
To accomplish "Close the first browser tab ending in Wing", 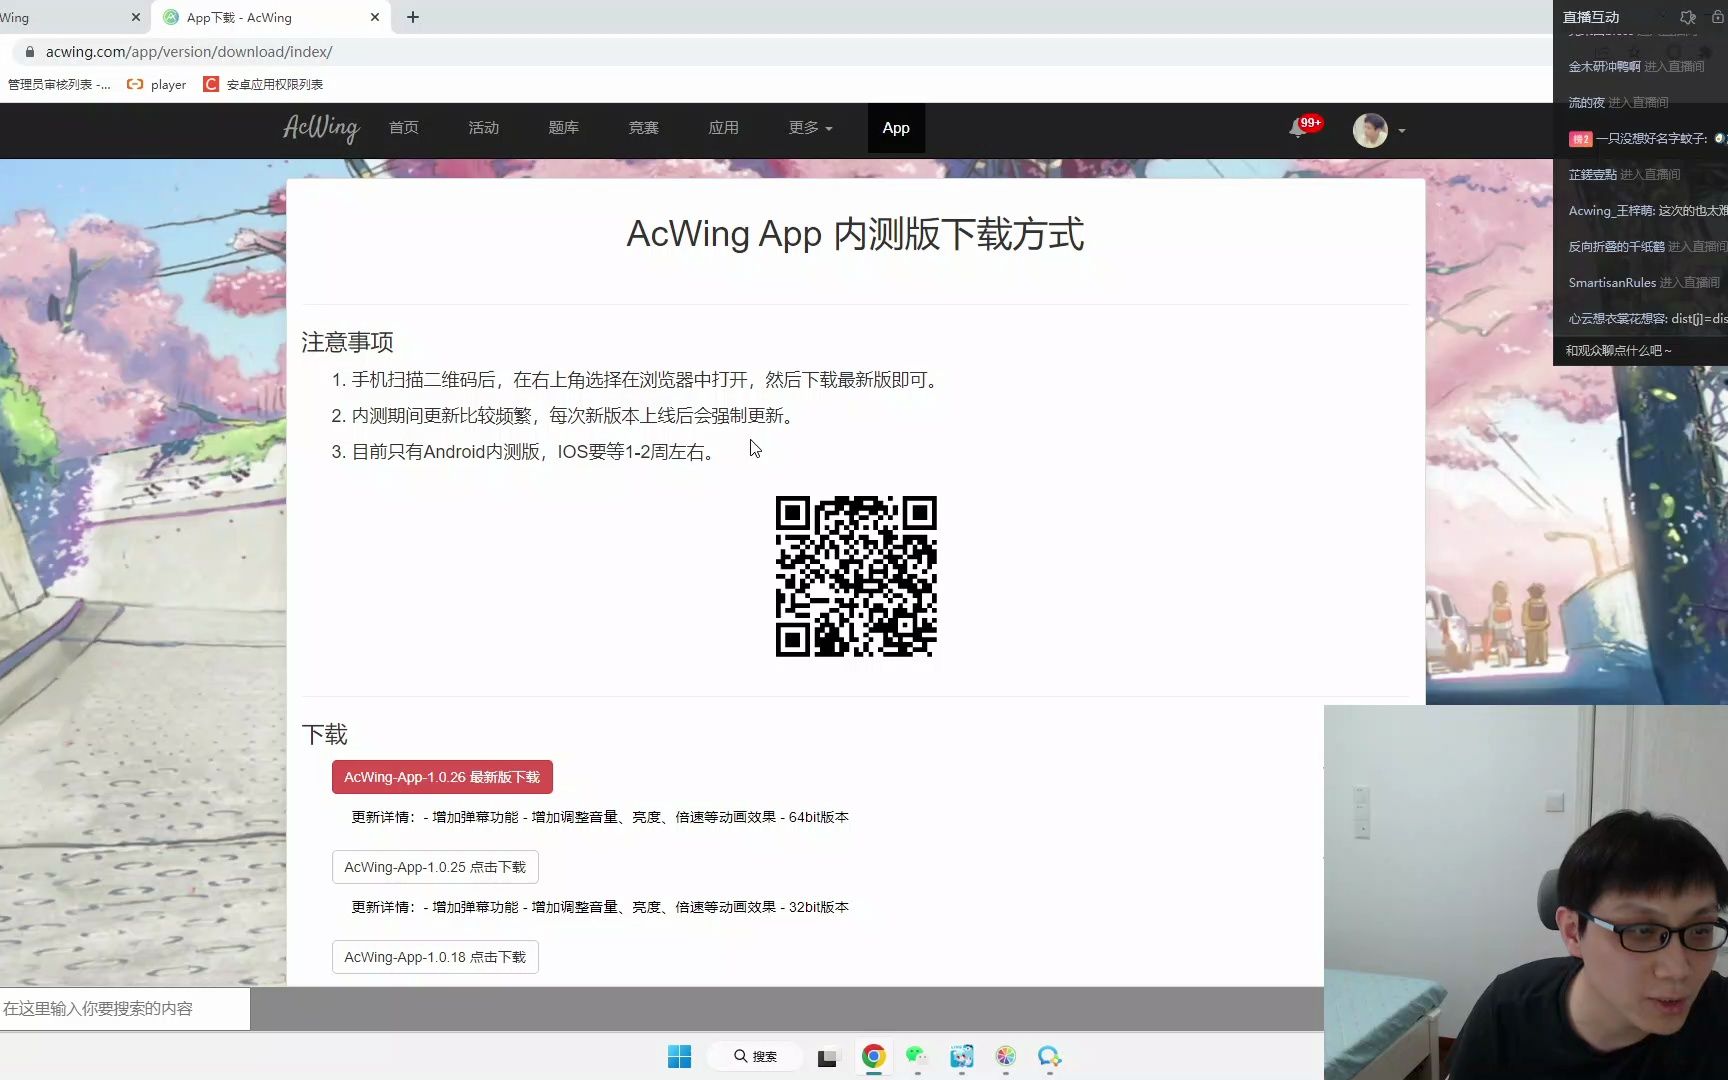I will click(136, 17).
